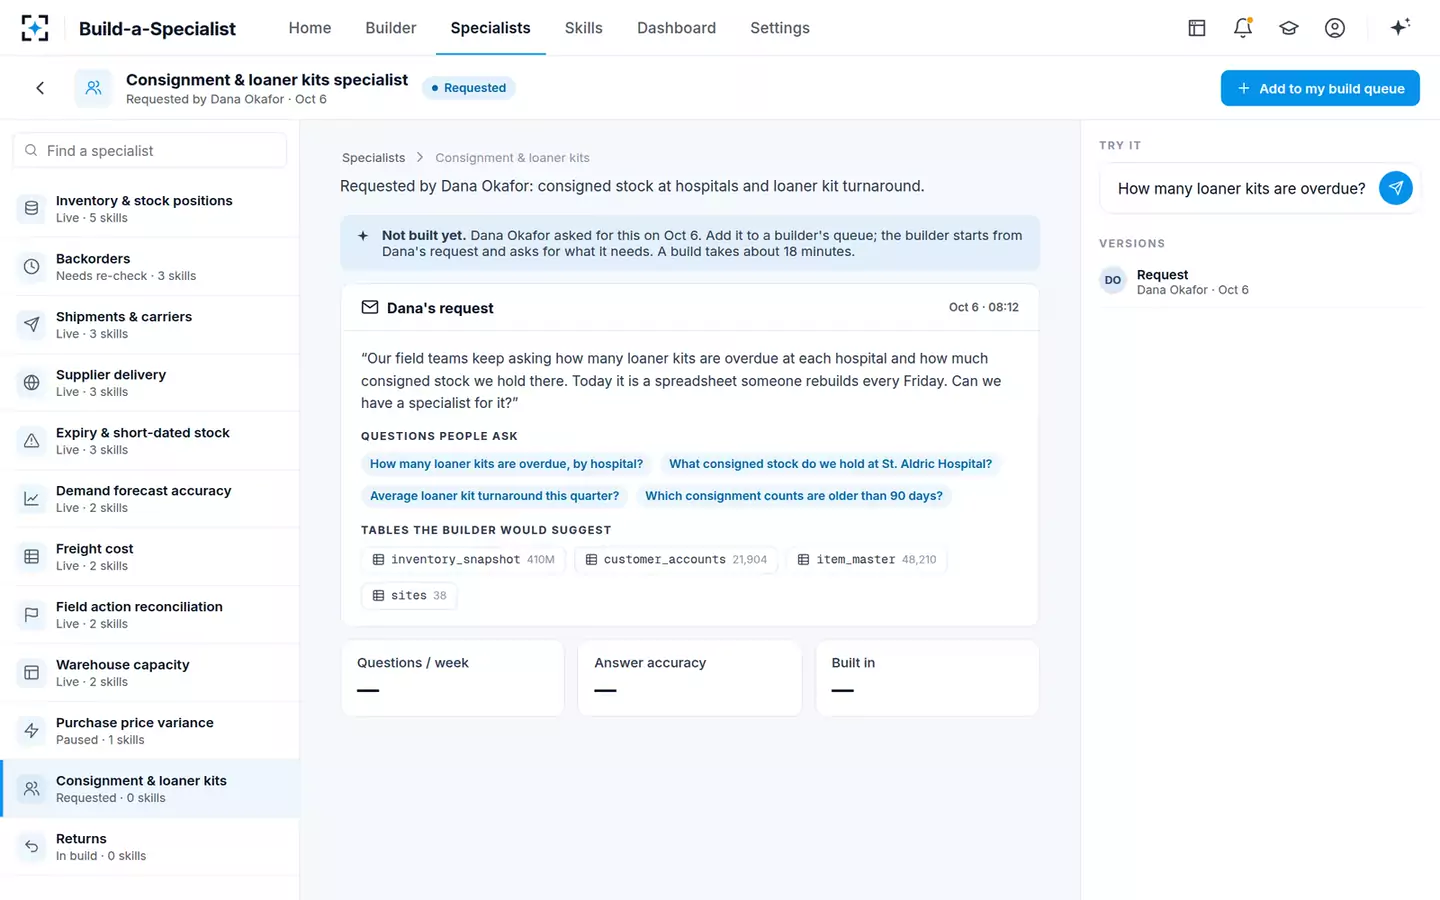Screen dimensions: 1440x900
Task: Click the Build-a-Specialist logo icon
Action: point(35,28)
